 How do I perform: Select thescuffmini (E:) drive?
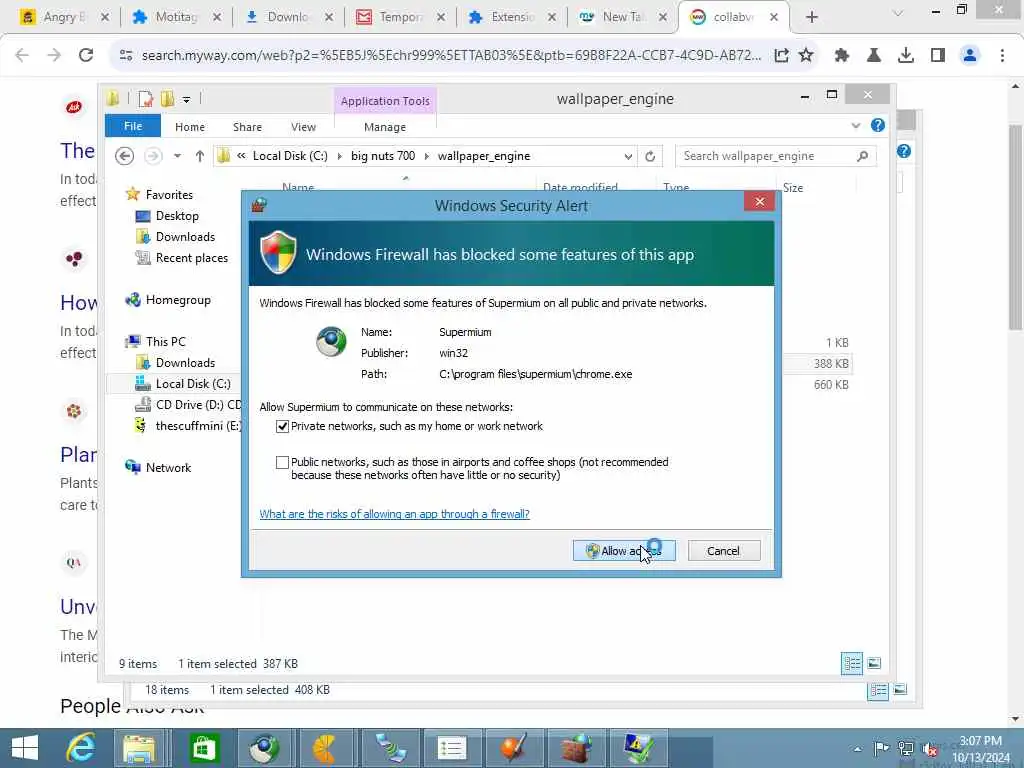tap(198, 426)
